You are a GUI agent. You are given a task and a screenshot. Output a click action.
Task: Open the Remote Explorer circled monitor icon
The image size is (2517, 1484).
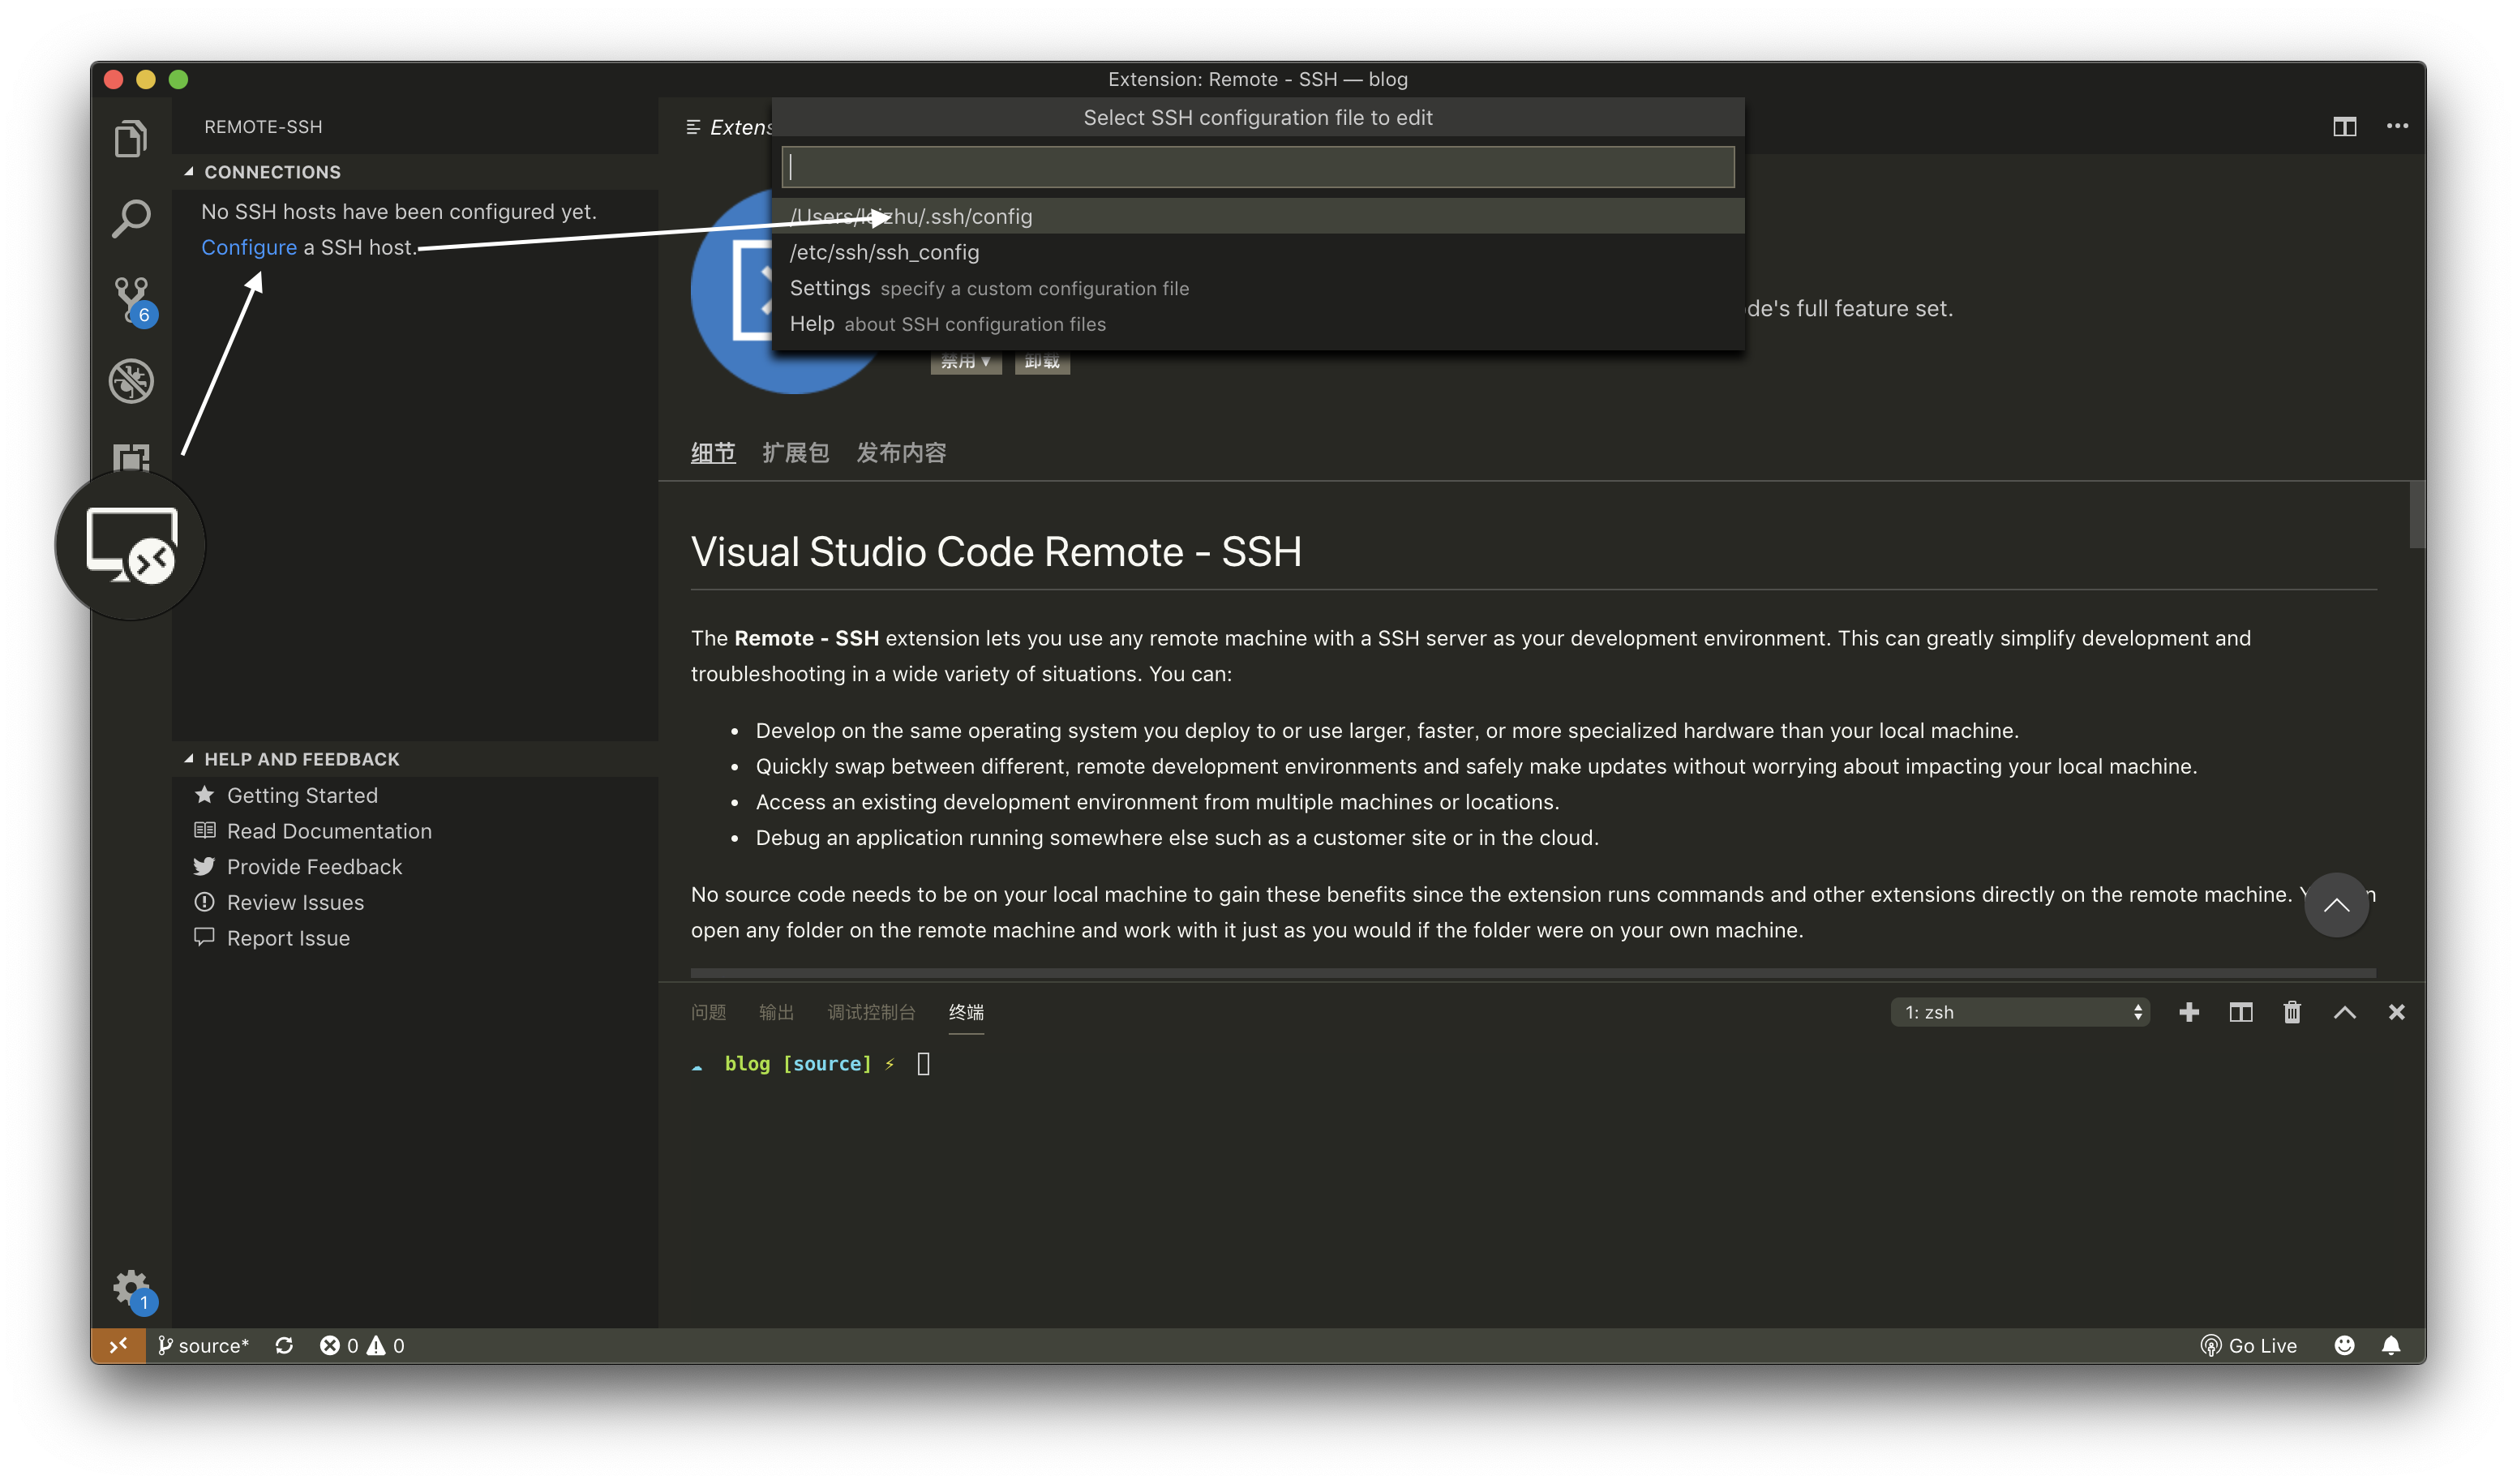[131, 545]
